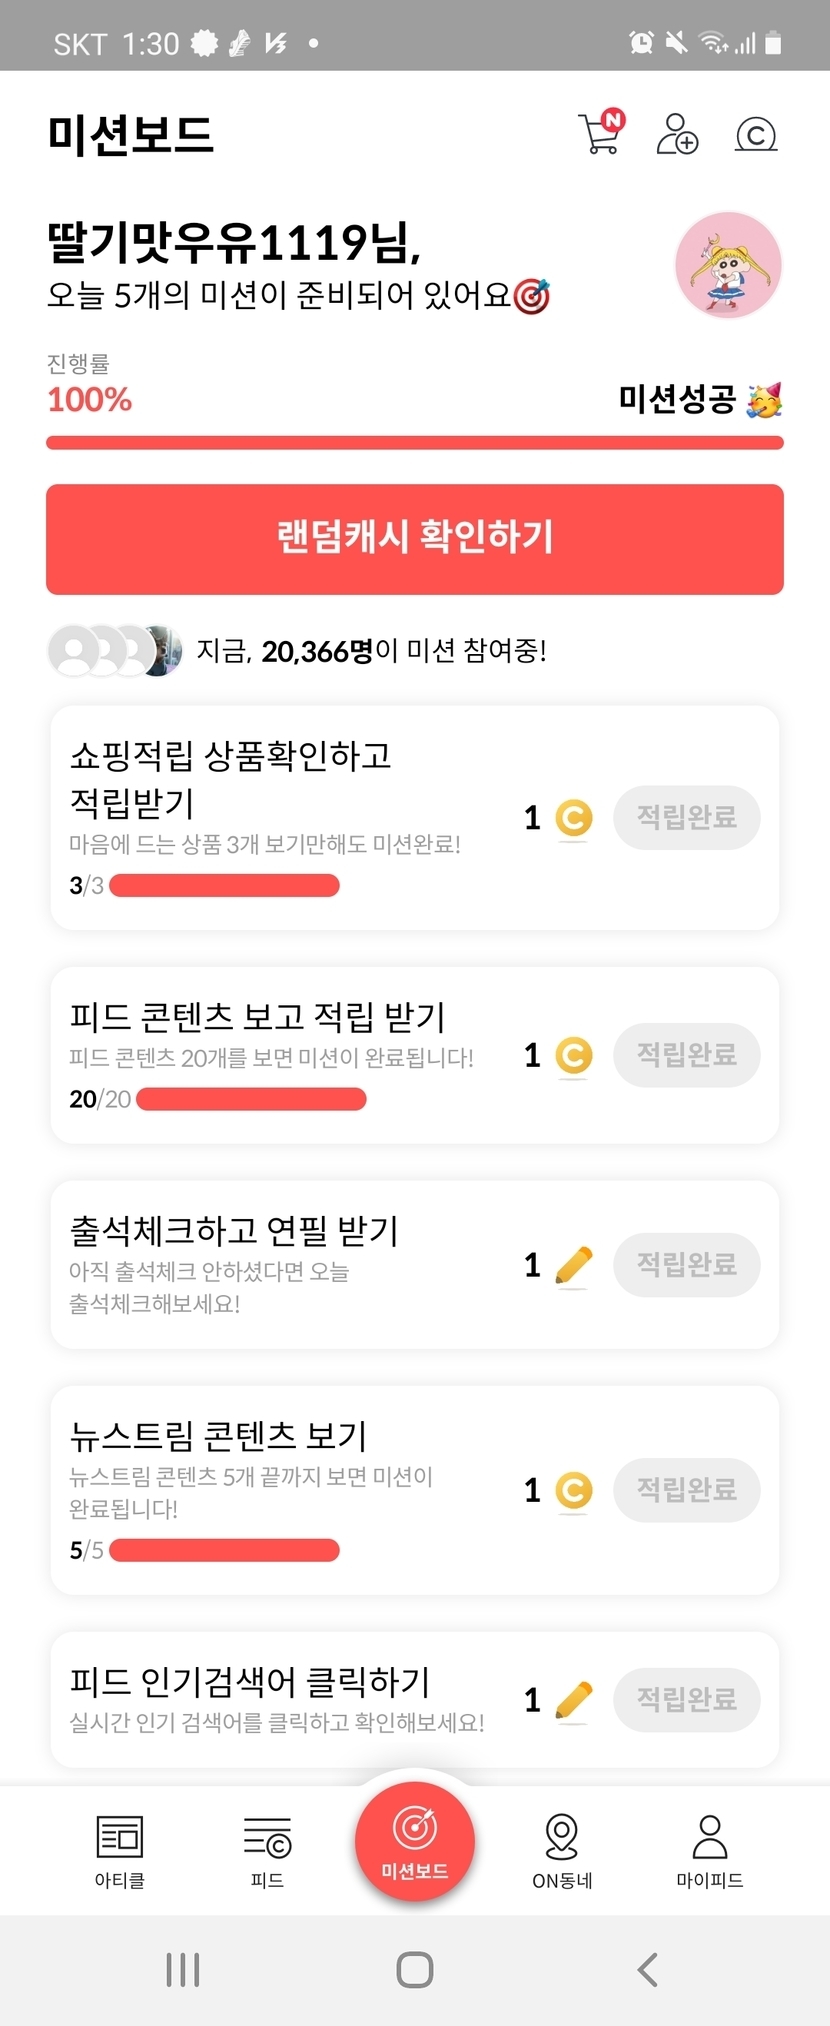Tap 적립완료 on the 출석체크 mission
This screenshot has width=830, height=2026.
[x=686, y=1265]
